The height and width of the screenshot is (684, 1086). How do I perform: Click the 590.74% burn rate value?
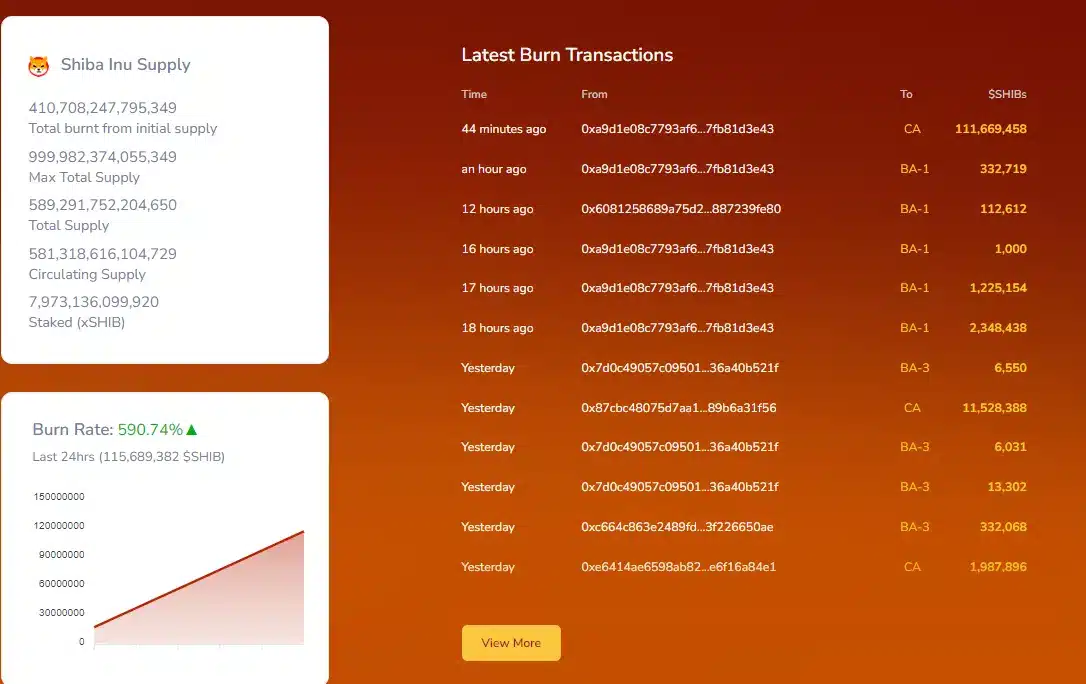(x=150, y=430)
